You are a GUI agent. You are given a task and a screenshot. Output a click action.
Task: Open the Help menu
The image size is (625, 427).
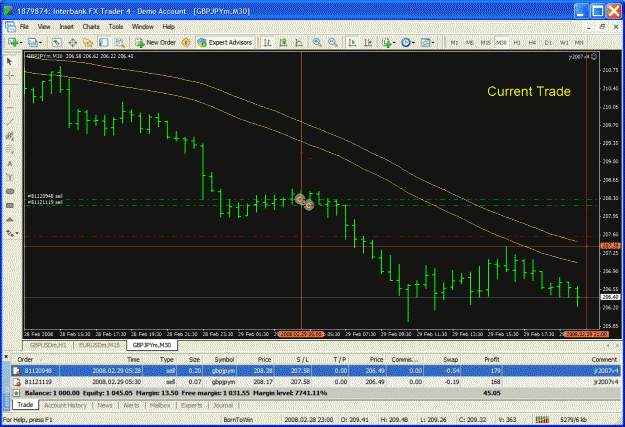[169, 27]
